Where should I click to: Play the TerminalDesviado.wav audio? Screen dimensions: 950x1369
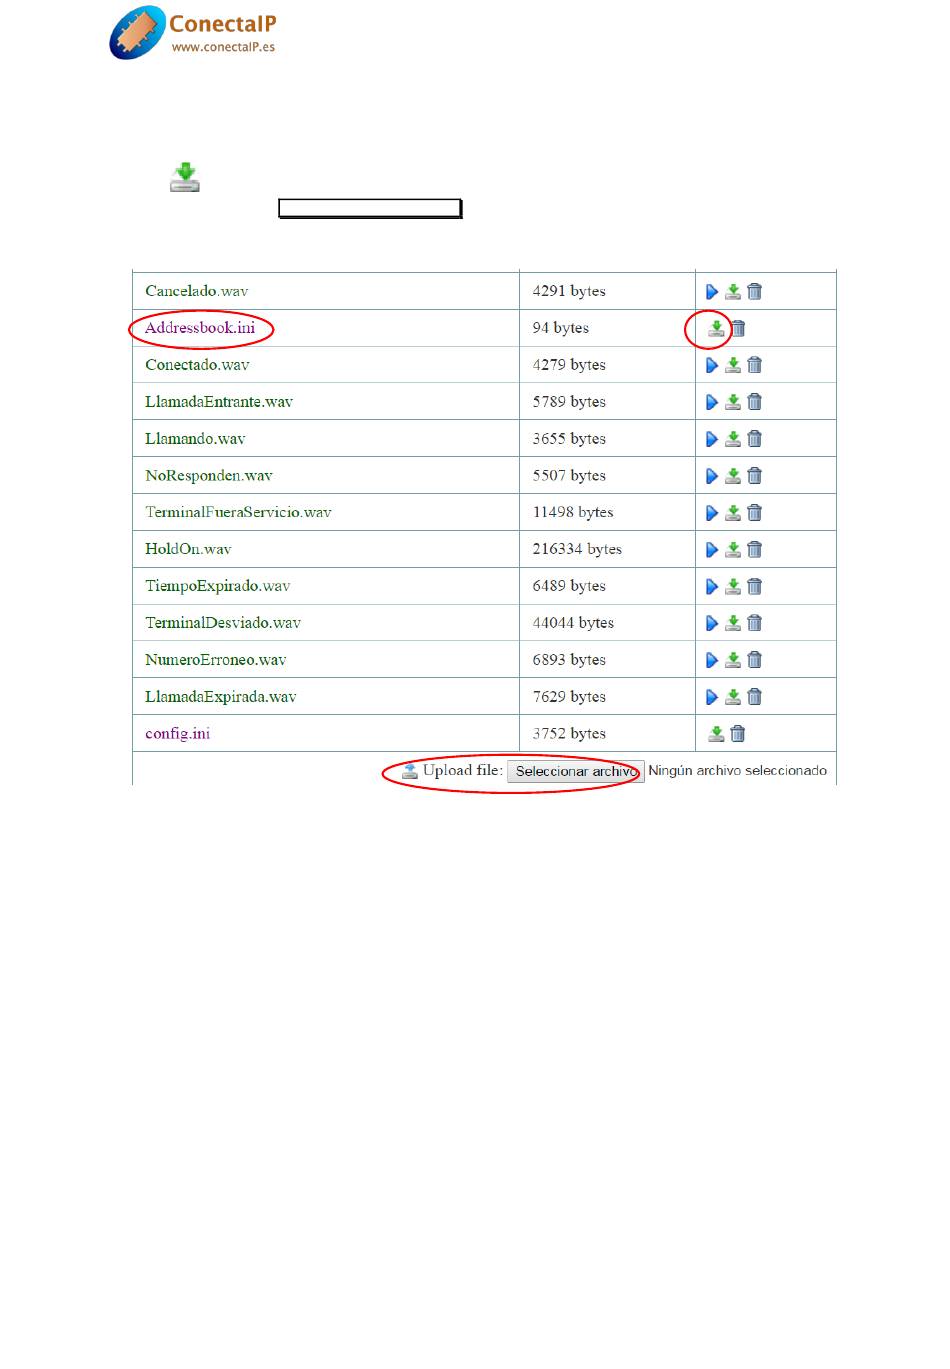coord(712,623)
